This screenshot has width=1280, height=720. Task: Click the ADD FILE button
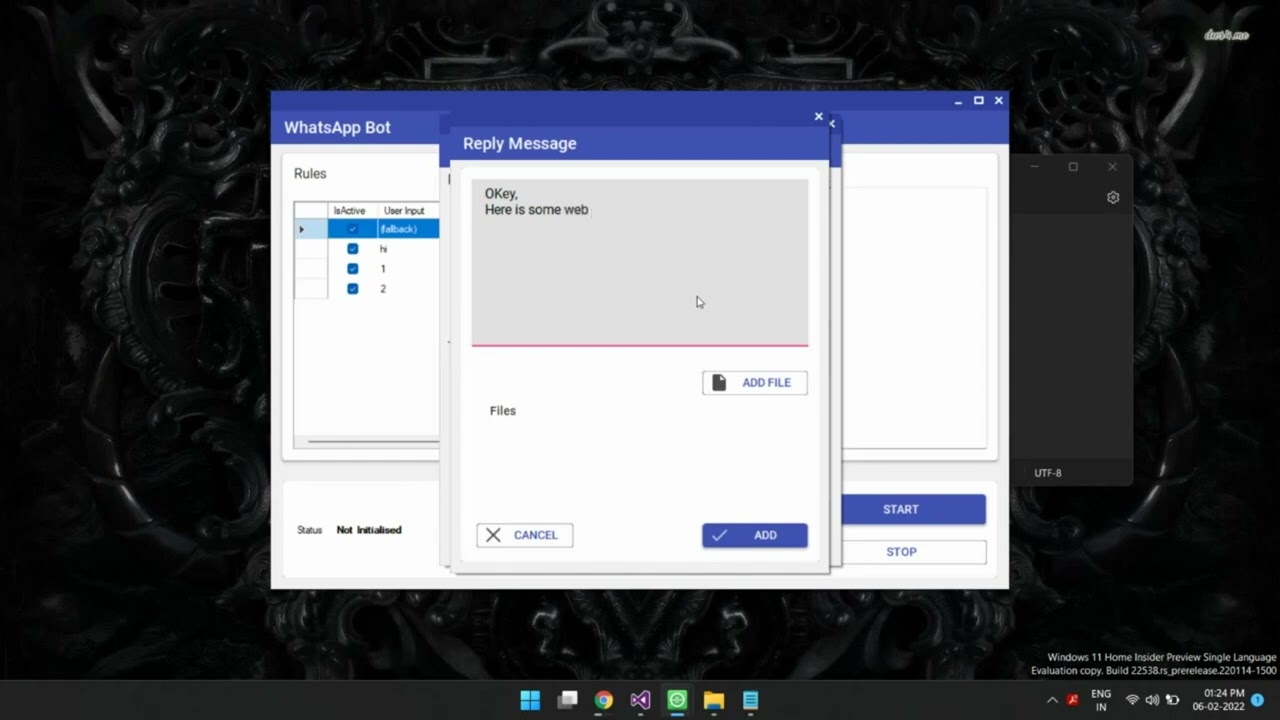pyautogui.click(x=755, y=383)
